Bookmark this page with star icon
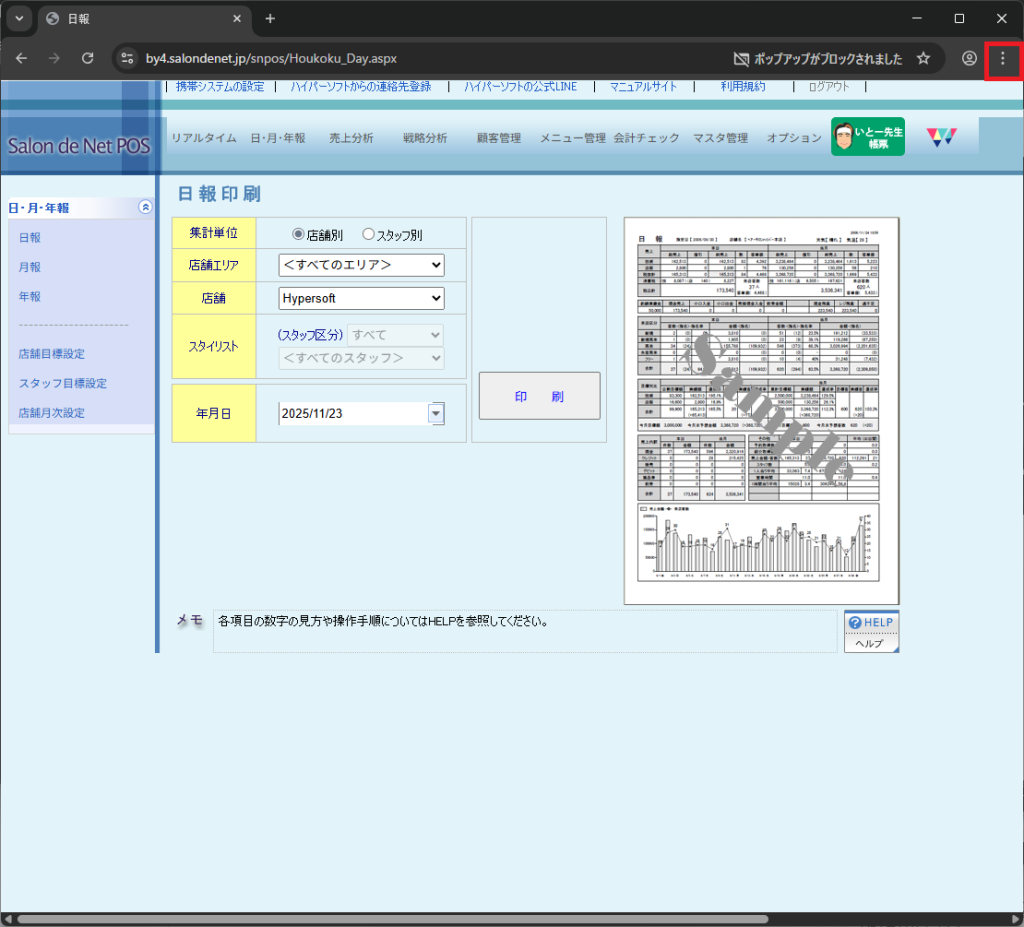This screenshot has height=927, width=1024. point(923,58)
